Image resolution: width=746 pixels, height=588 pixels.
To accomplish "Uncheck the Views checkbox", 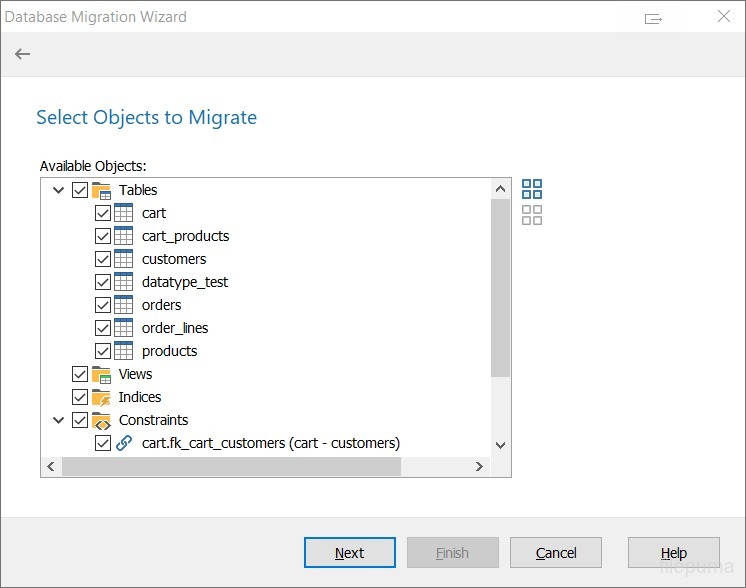I will [80, 374].
